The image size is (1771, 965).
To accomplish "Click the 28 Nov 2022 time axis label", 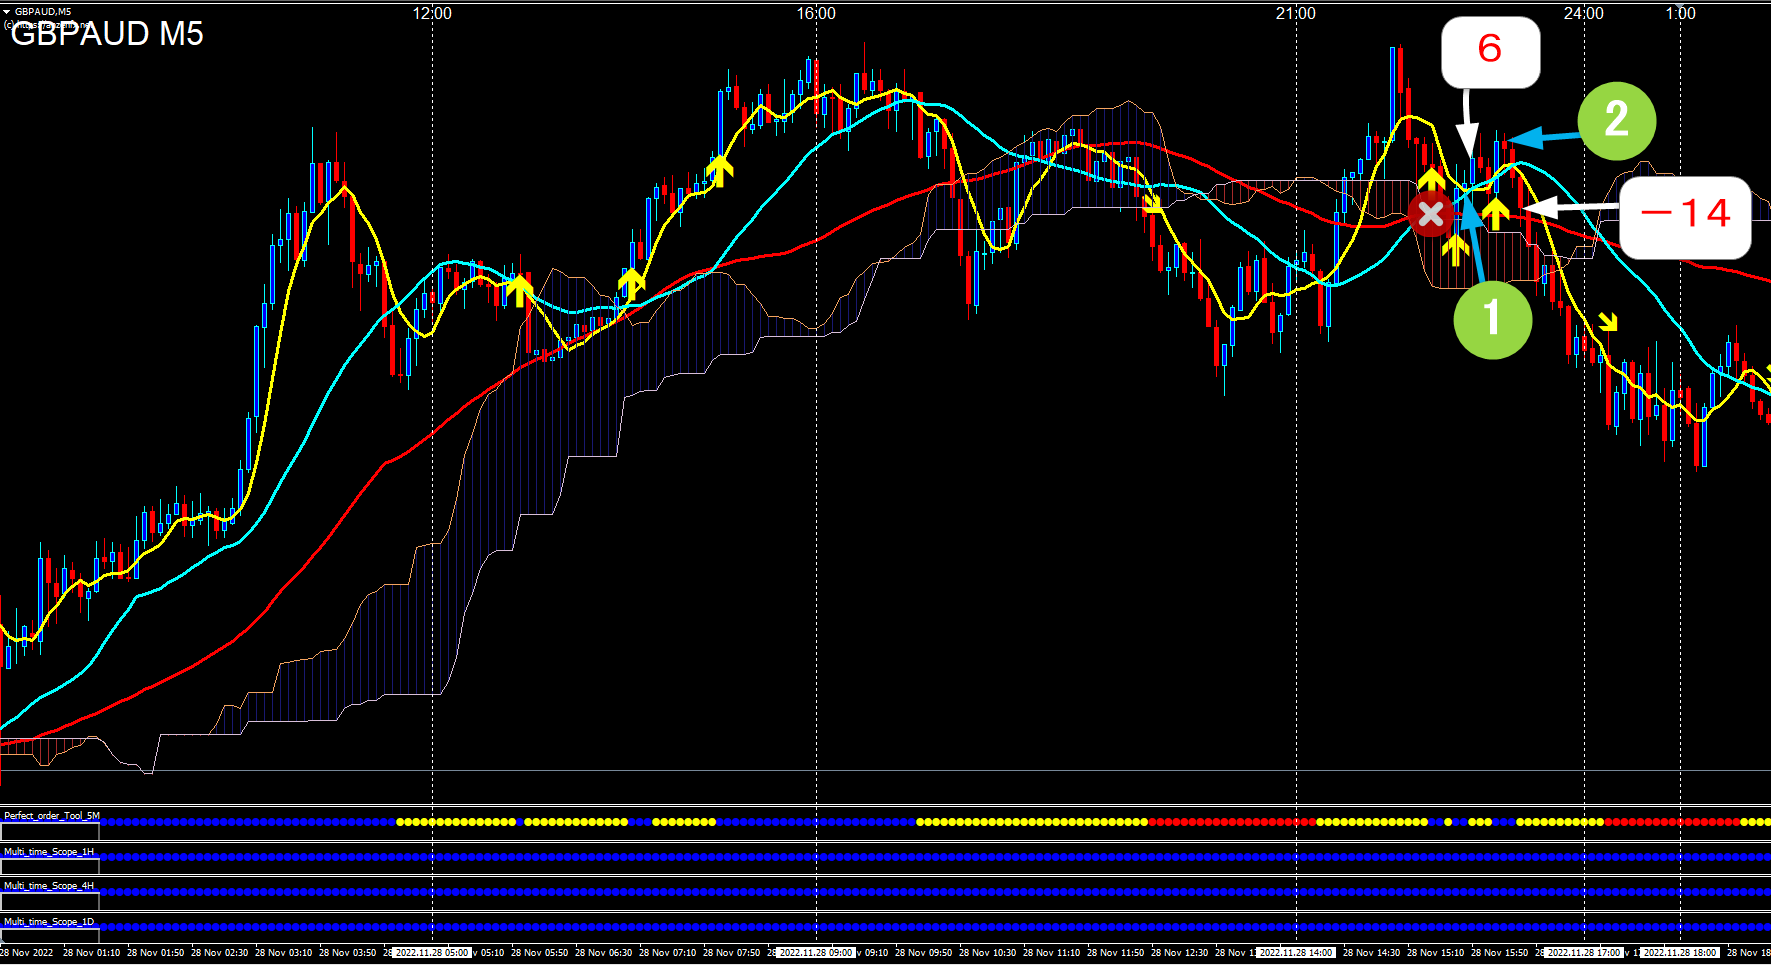I will click(x=27, y=953).
